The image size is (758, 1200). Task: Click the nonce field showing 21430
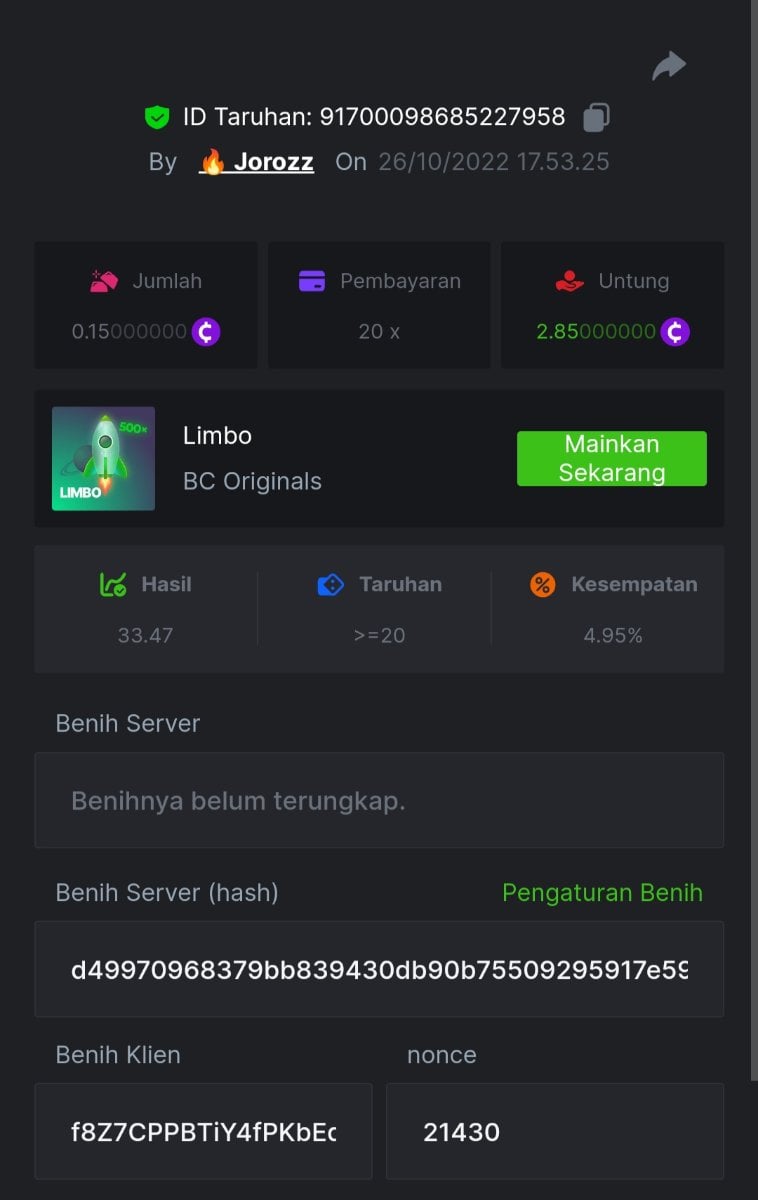point(555,1132)
